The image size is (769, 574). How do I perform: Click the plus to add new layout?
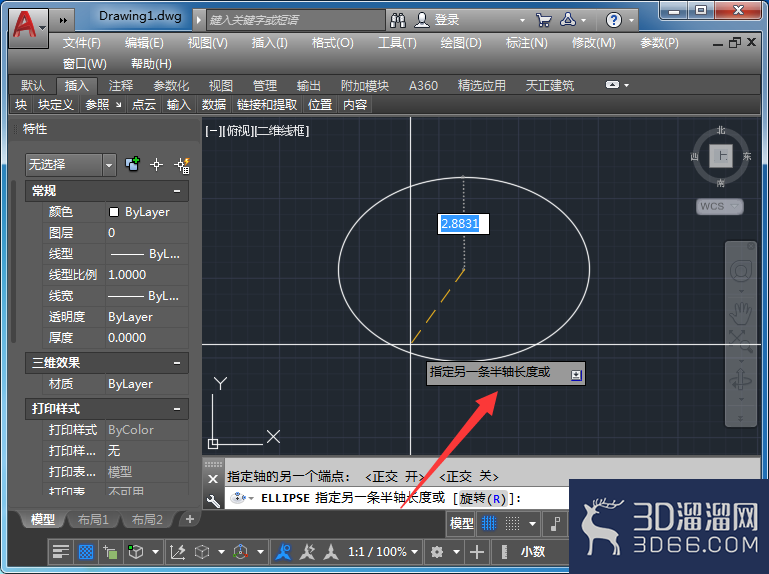(190, 519)
